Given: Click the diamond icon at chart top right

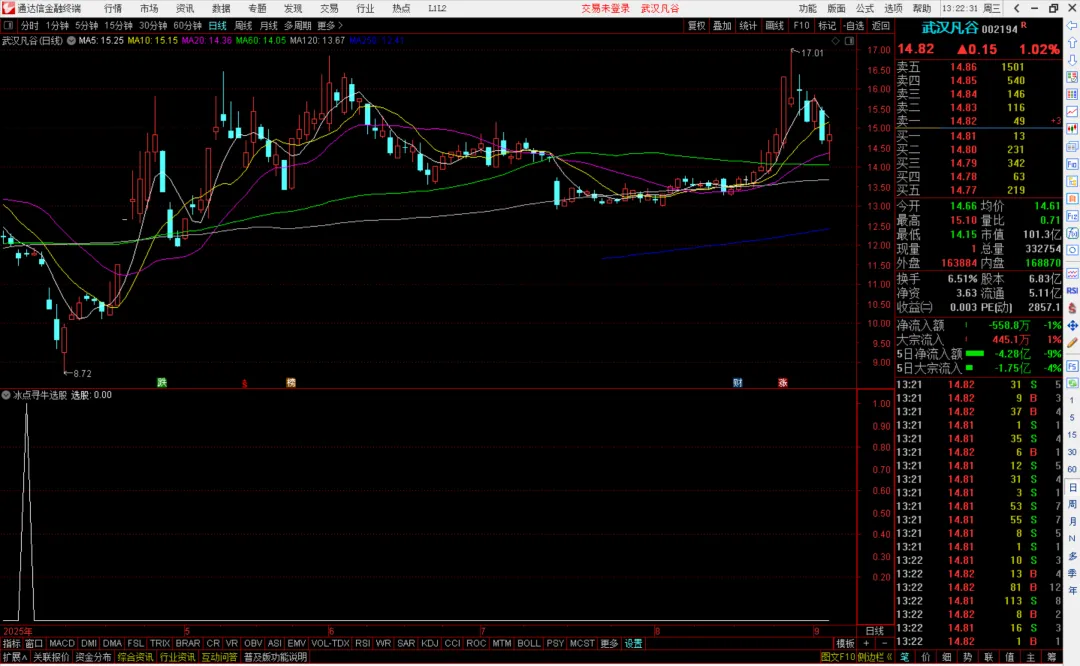Looking at the screenshot, I should coord(835,41).
